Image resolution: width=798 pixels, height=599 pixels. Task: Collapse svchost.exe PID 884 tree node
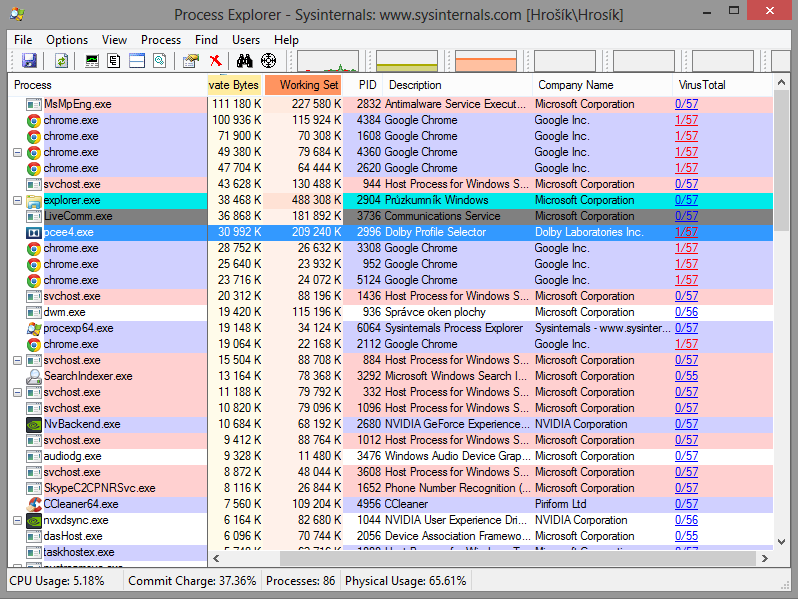tap(17, 360)
